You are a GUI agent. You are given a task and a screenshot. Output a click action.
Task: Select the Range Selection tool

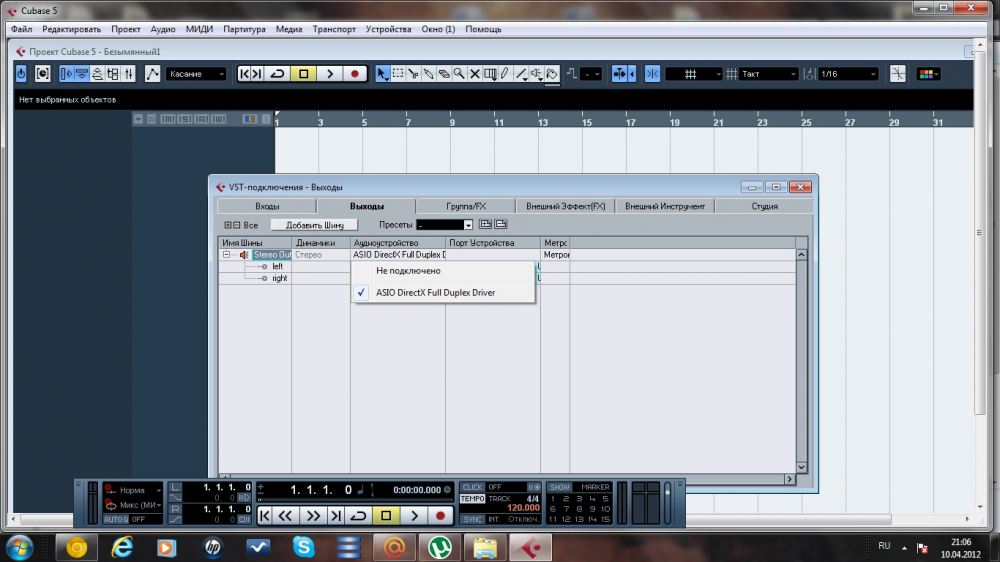(398, 74)
